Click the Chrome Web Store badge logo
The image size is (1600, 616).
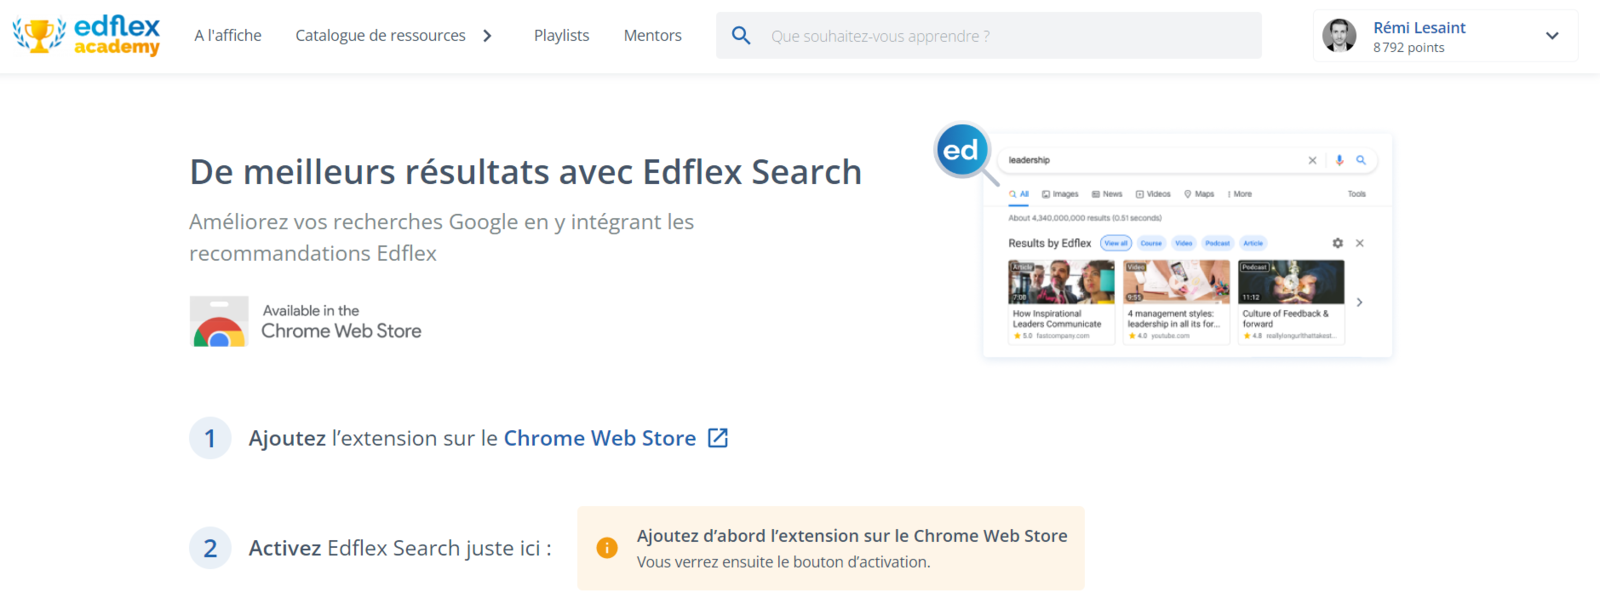coord(219,322)
